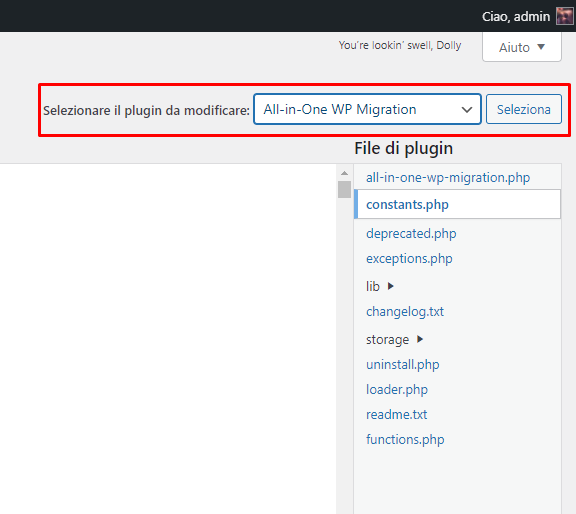This screenshot has height=514, width=576.
Task: Click the Seleziona button
Action: point(524,109)
